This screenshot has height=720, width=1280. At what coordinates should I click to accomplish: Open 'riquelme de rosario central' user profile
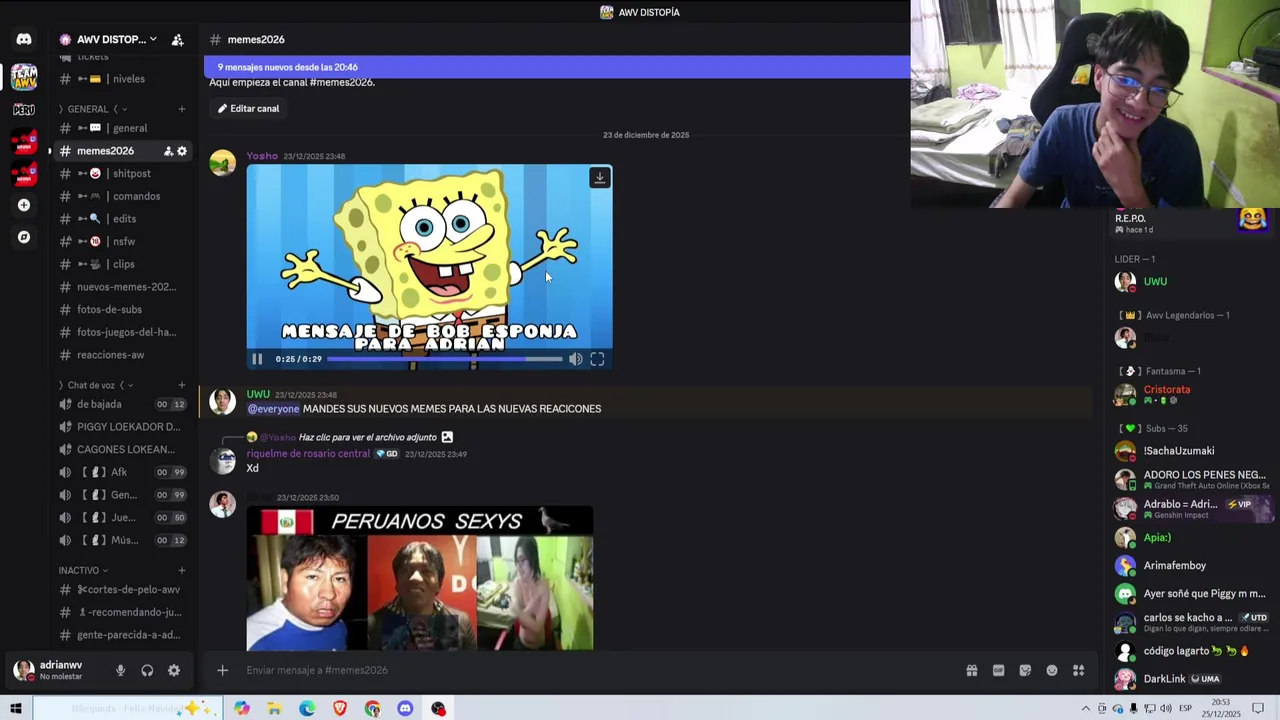(x=308, y=454)
